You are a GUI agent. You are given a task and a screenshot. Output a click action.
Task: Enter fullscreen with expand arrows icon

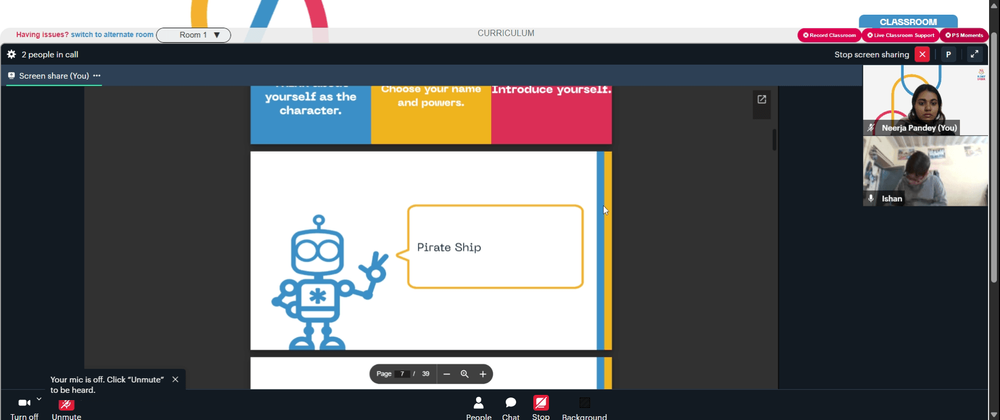(974, 55)
